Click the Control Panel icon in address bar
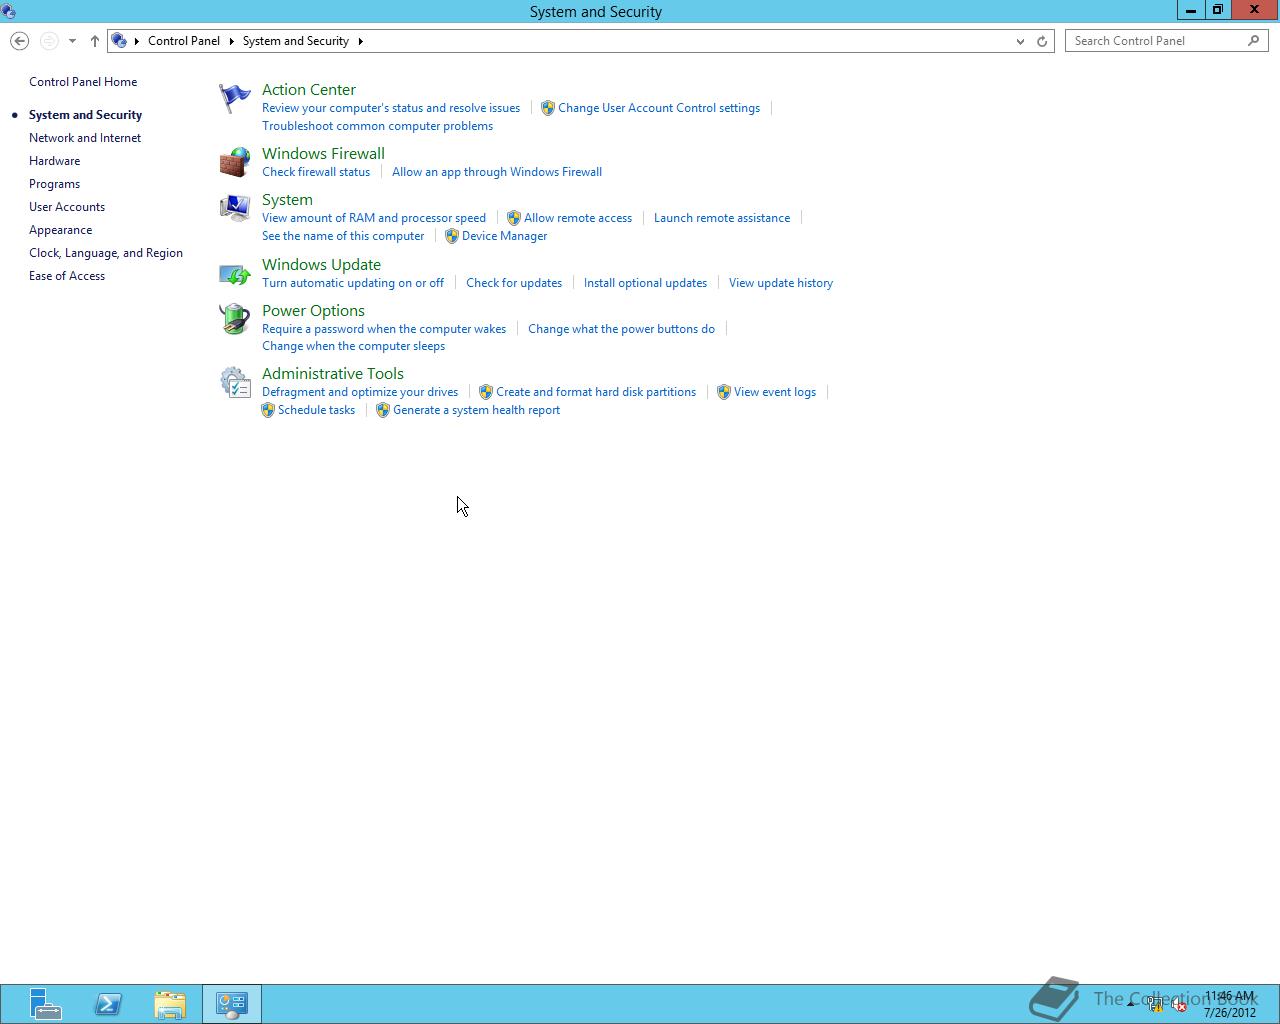 [119, 41]
